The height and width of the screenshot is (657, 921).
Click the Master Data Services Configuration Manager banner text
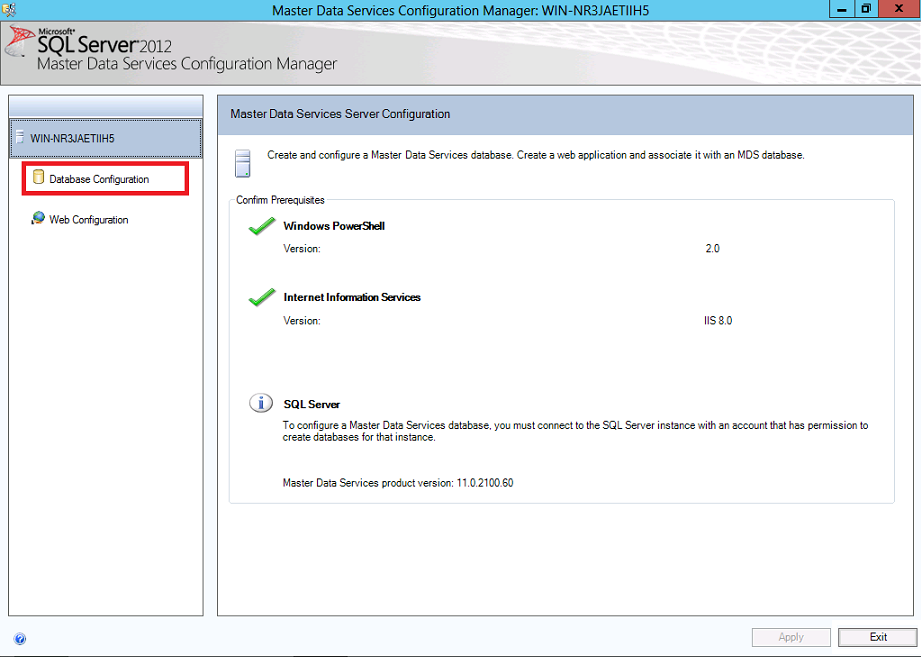pyautogui.click(x=187, y=64)
